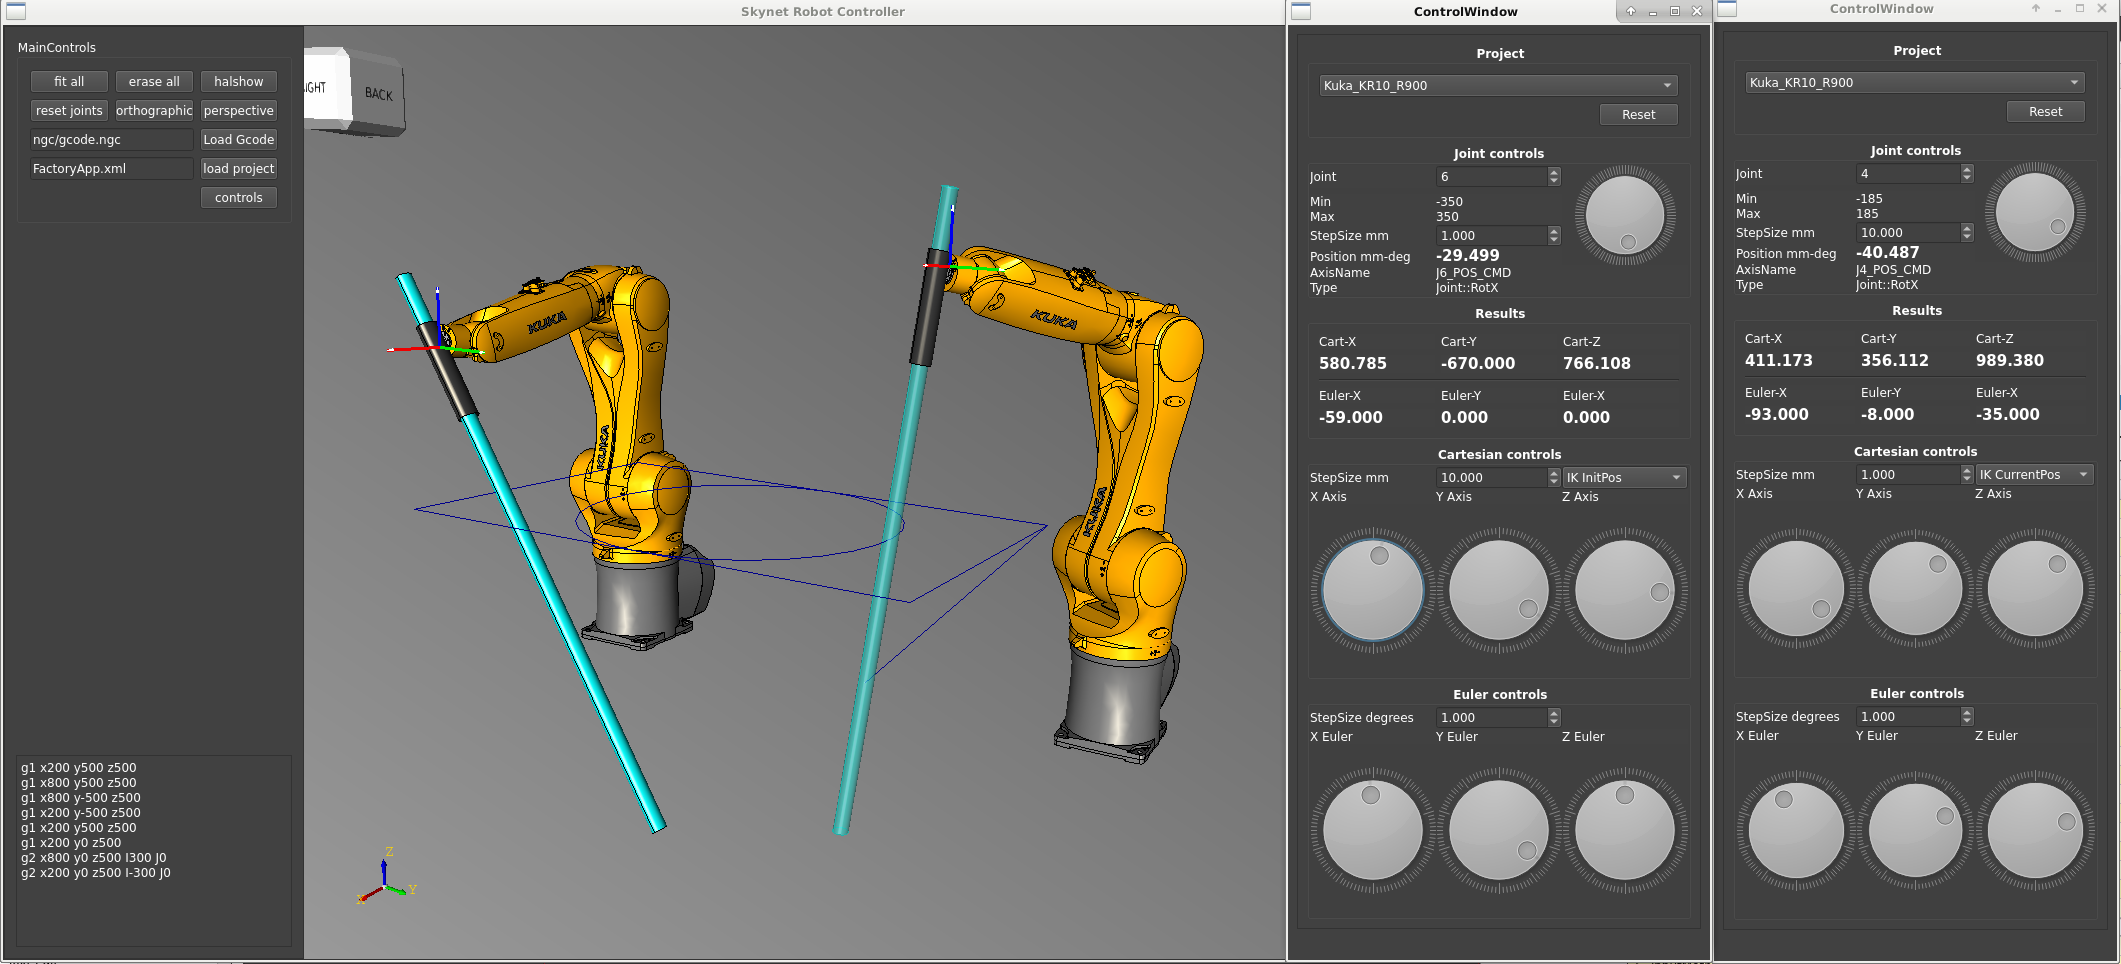
Task: Click Y Euler dial in first ControlWindow
Action: click(x=1499, y=830)
